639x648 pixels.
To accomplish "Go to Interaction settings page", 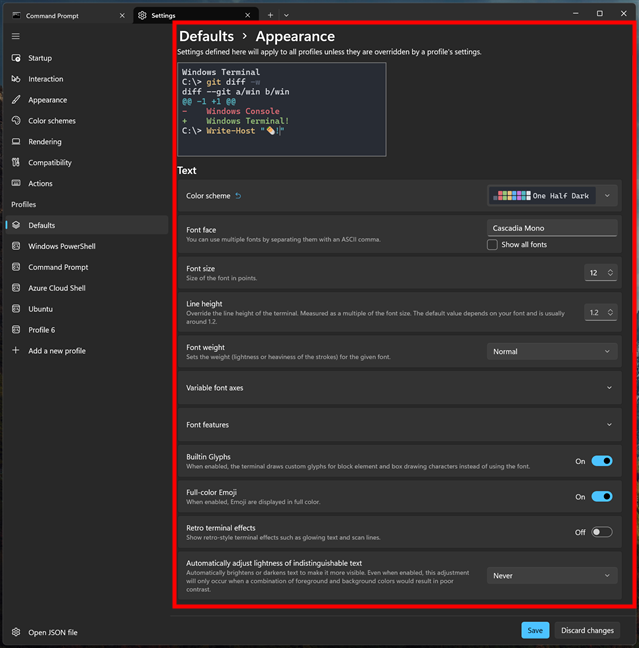I will tap(87, 79).
